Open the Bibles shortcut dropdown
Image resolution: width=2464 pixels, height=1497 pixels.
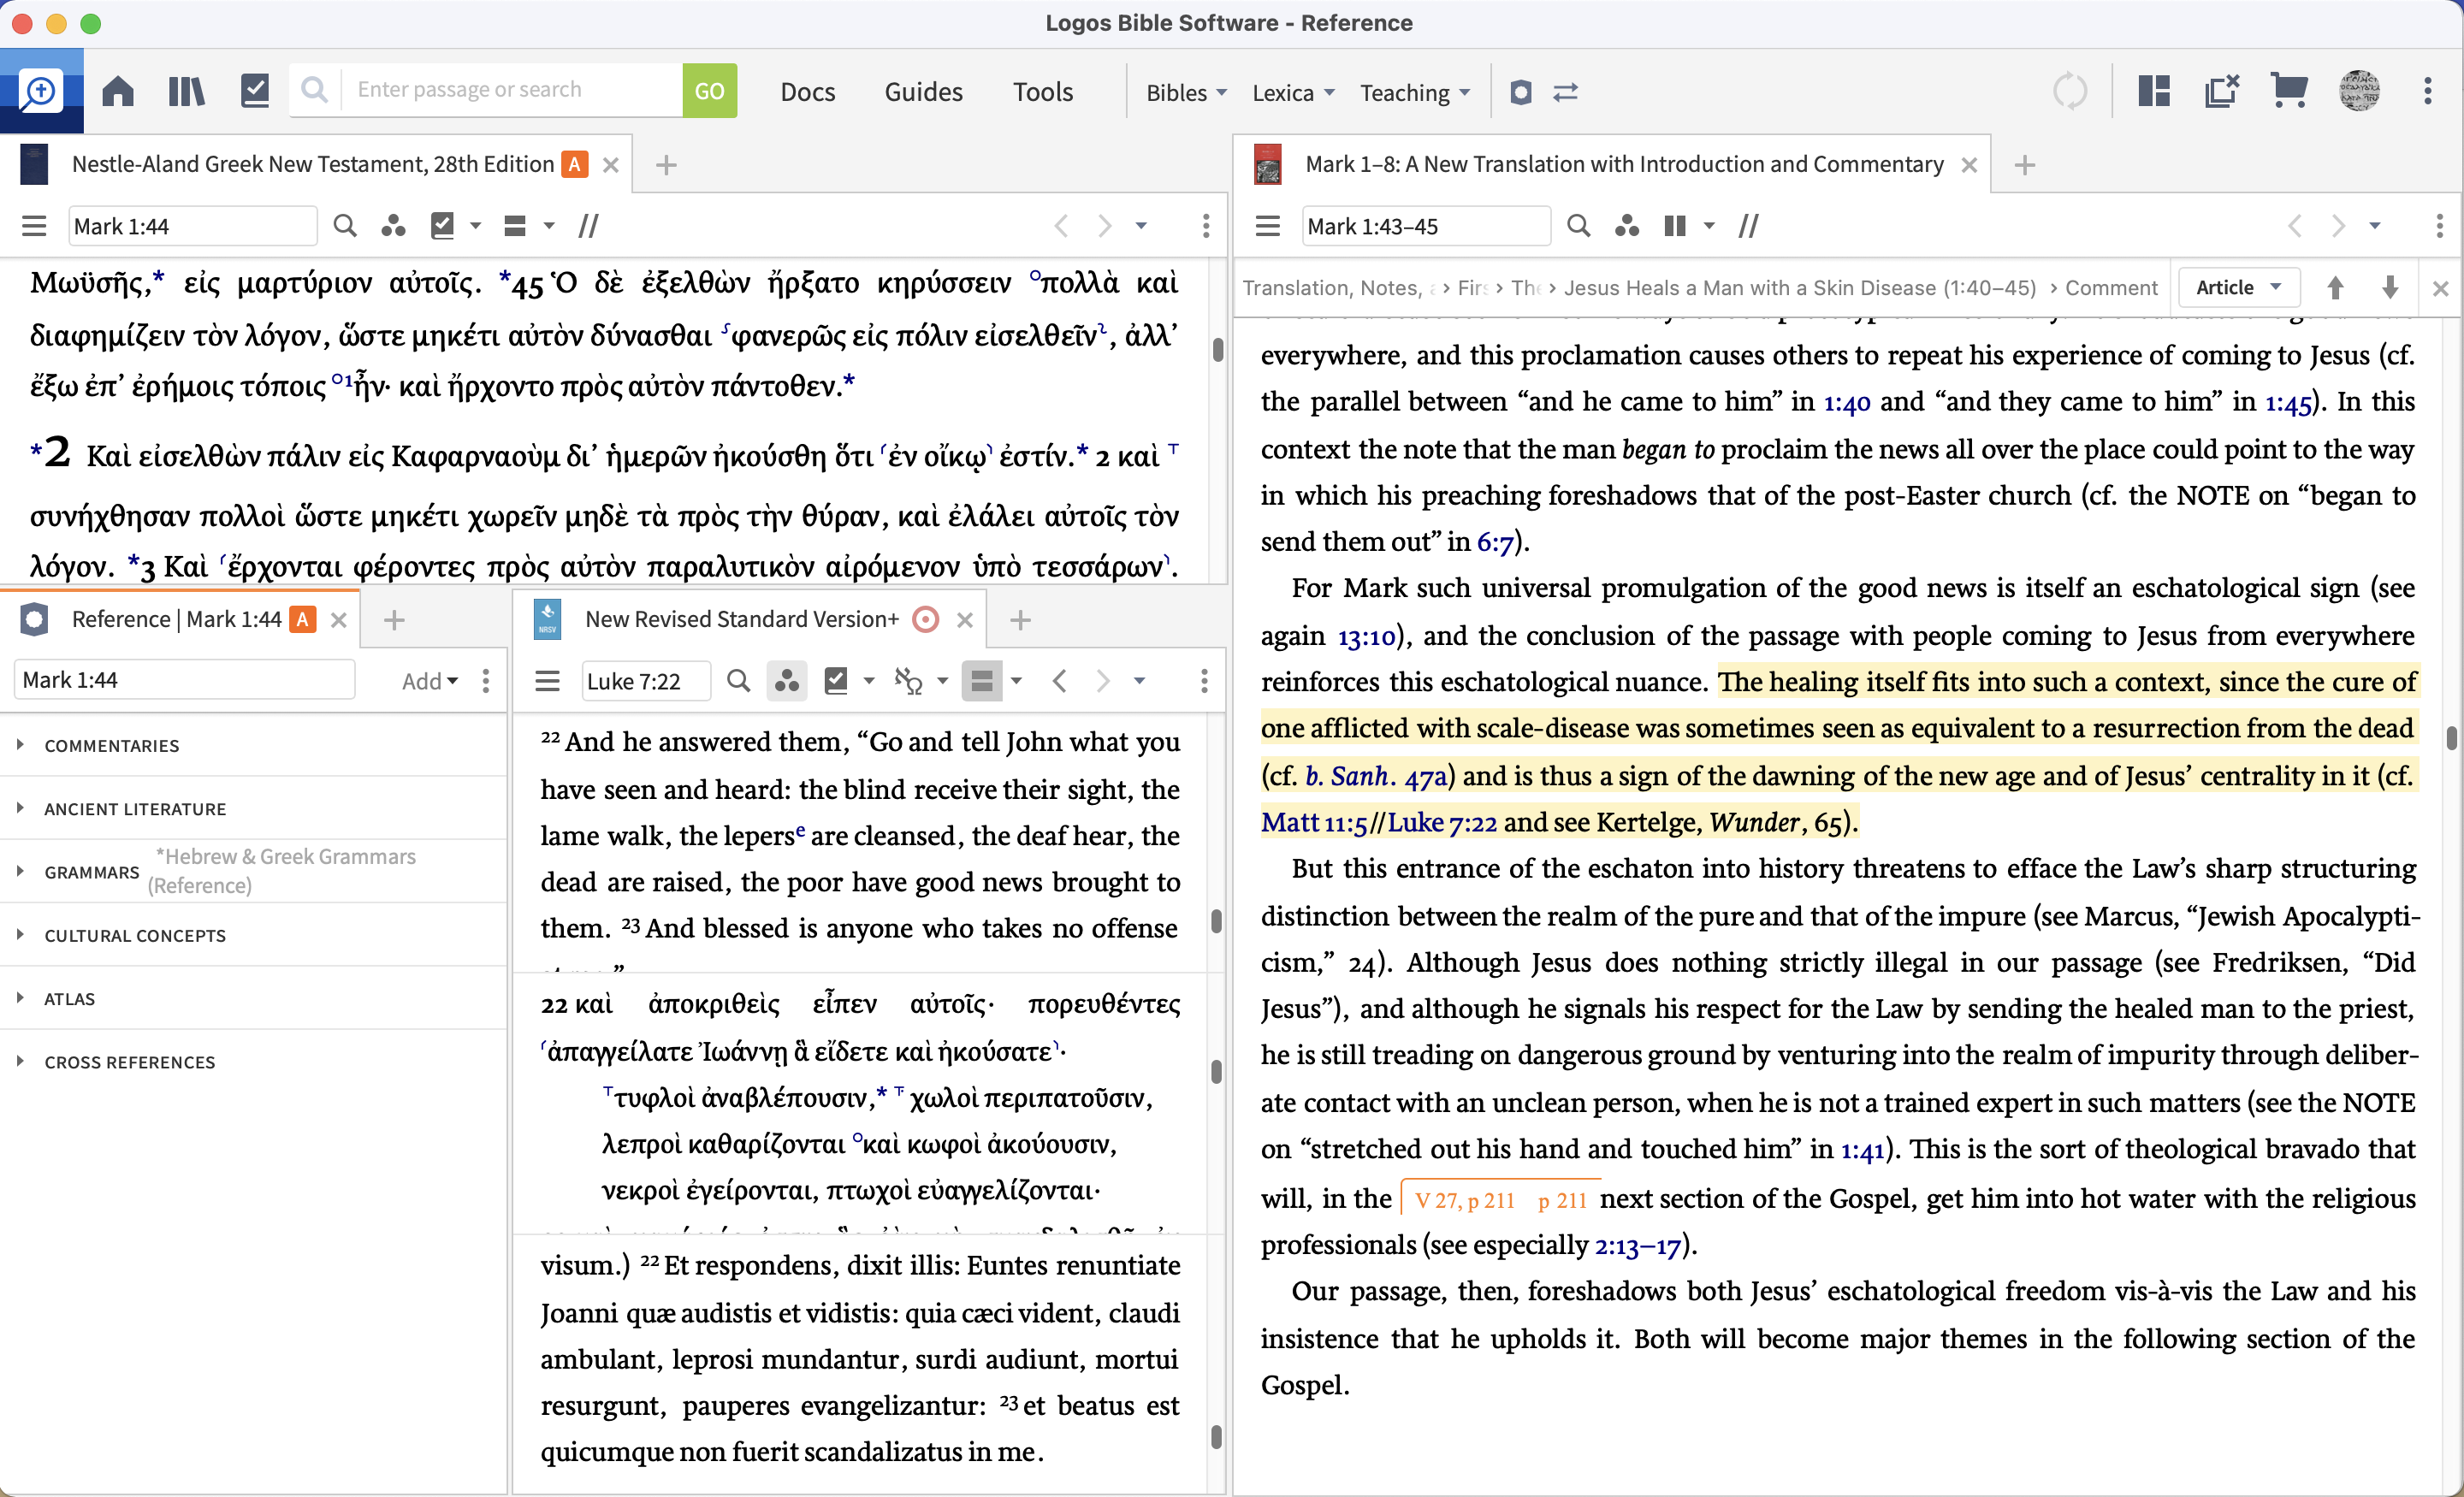point(1186,93)
